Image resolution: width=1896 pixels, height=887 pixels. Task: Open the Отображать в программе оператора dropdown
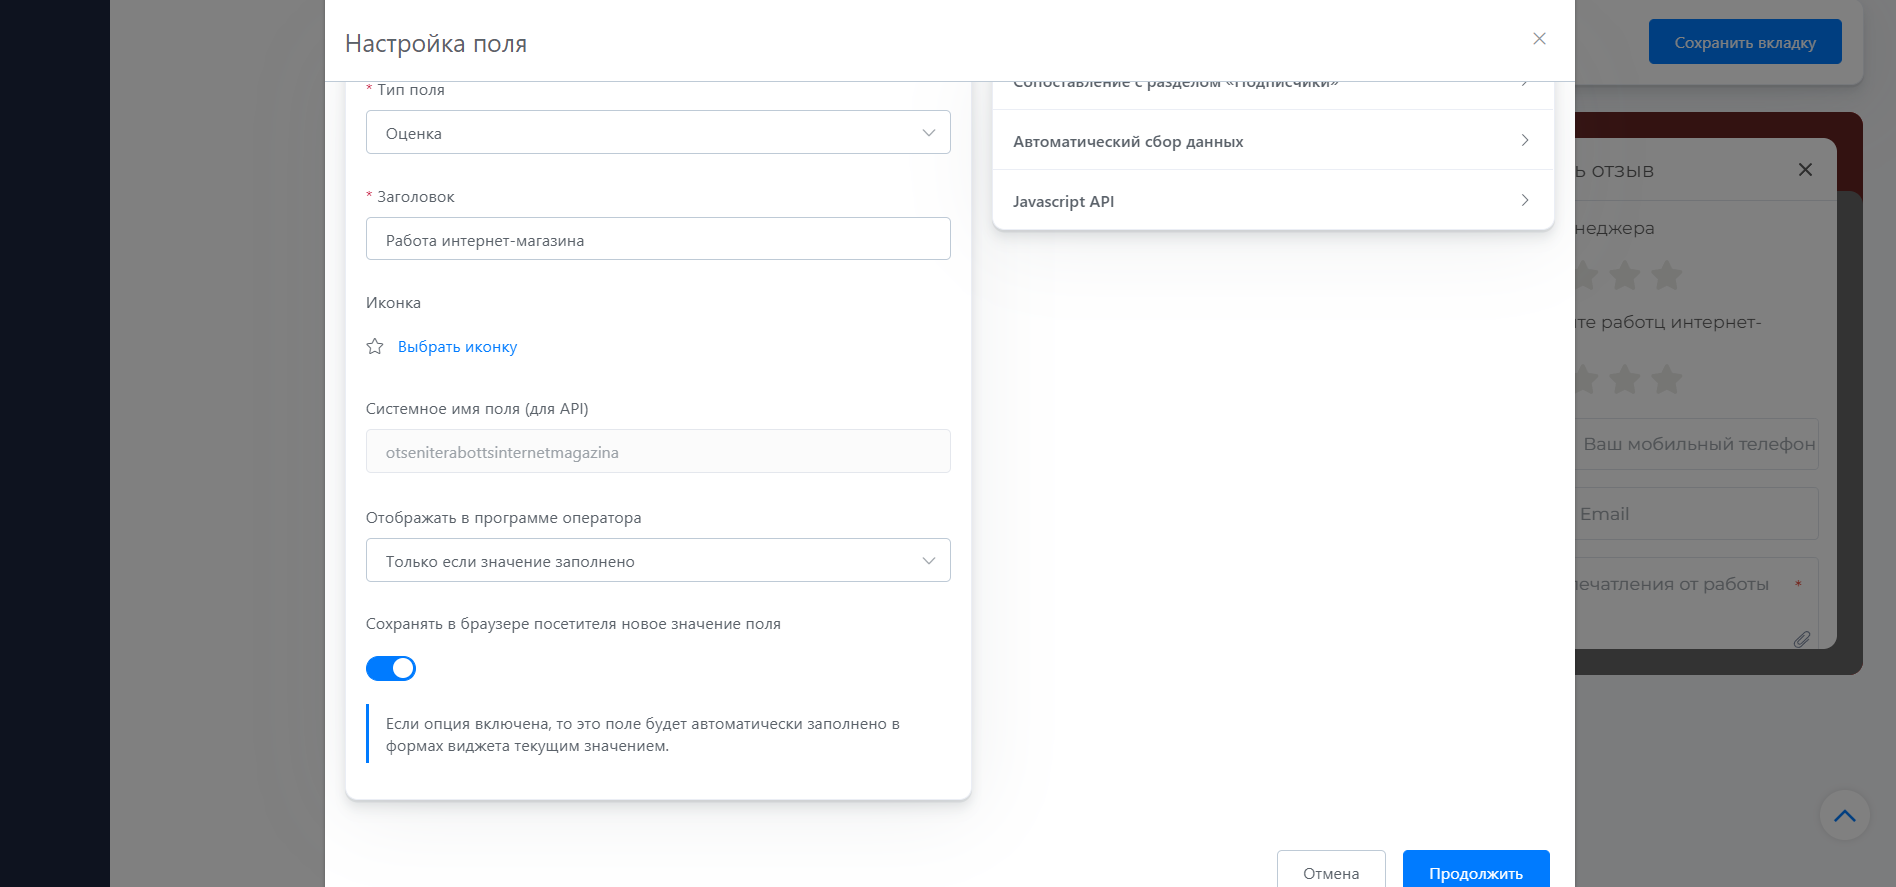(658, 561)
